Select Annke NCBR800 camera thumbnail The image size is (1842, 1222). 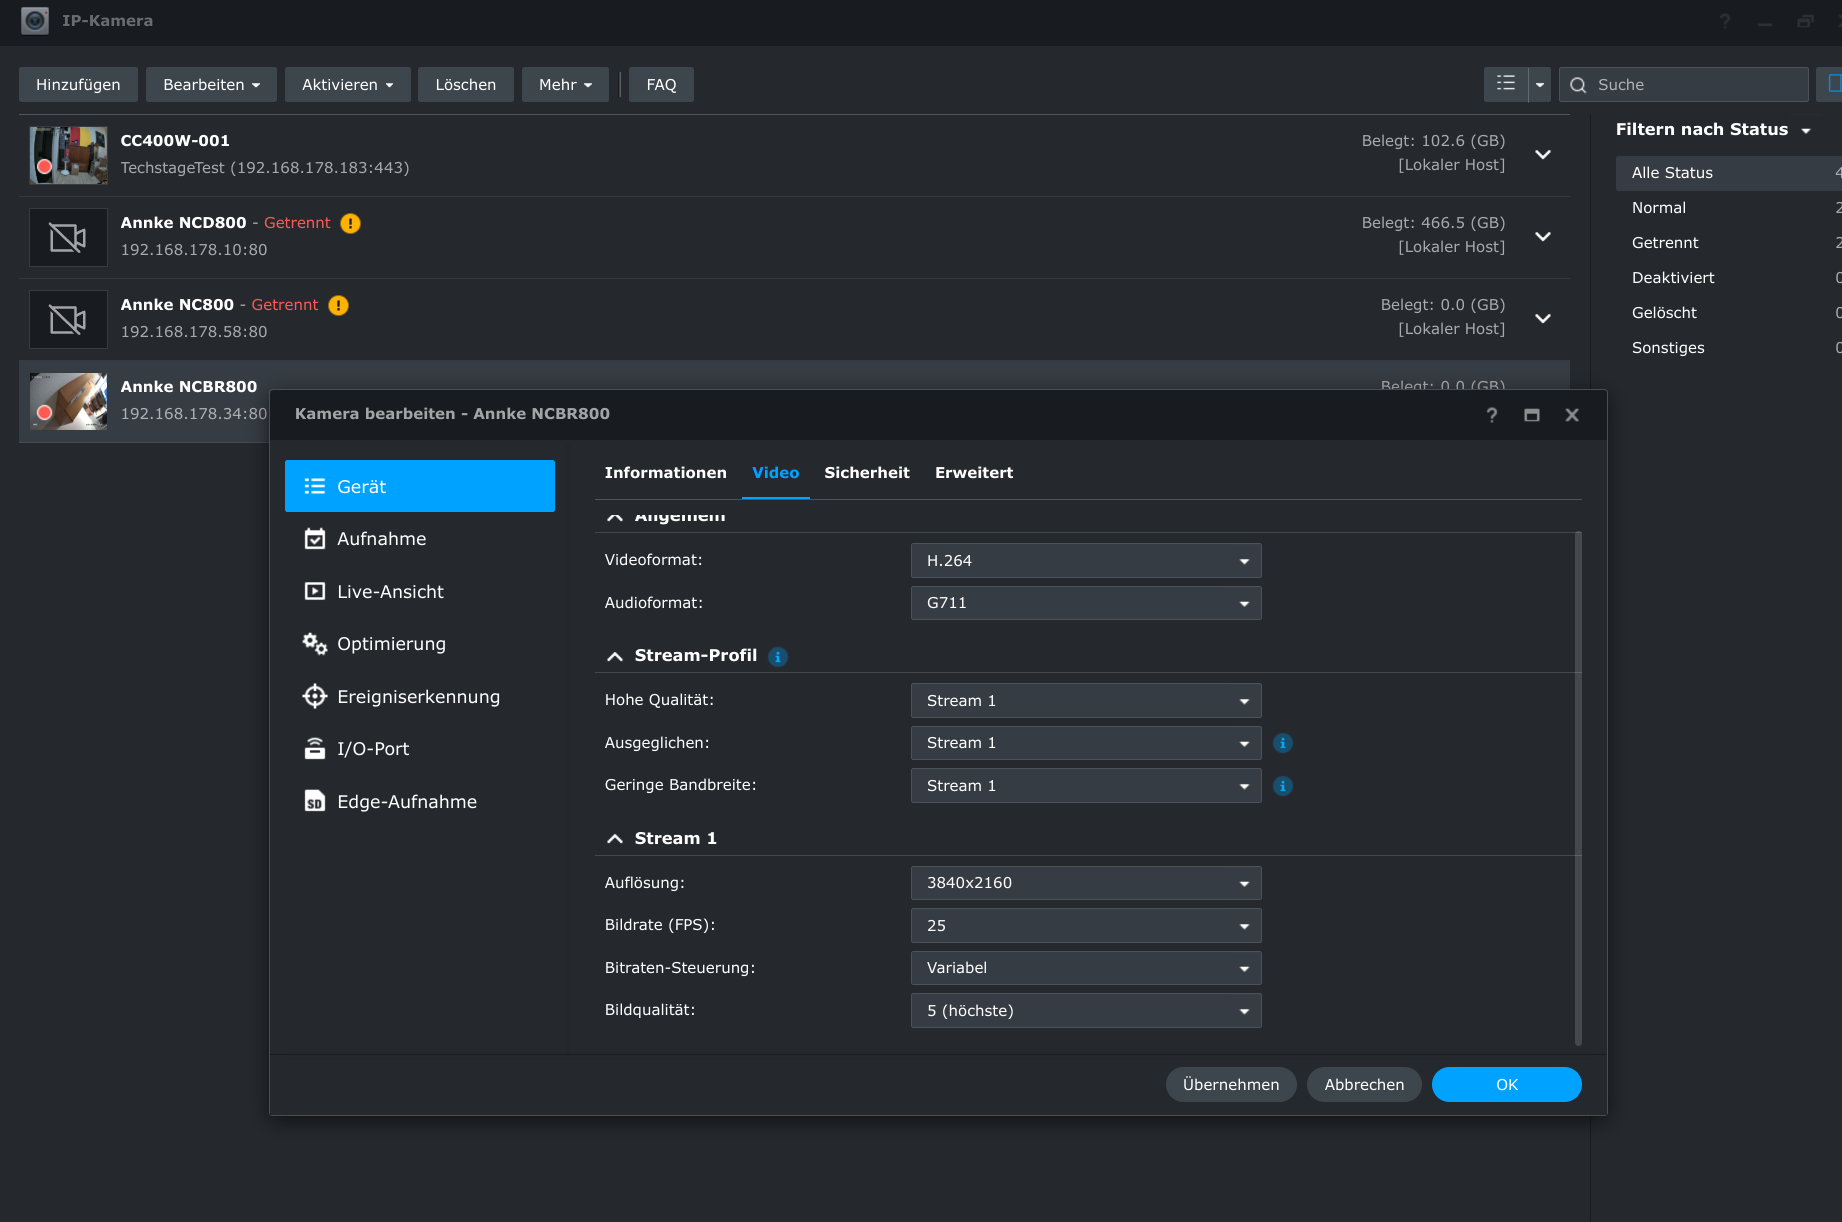coord(68,401)
